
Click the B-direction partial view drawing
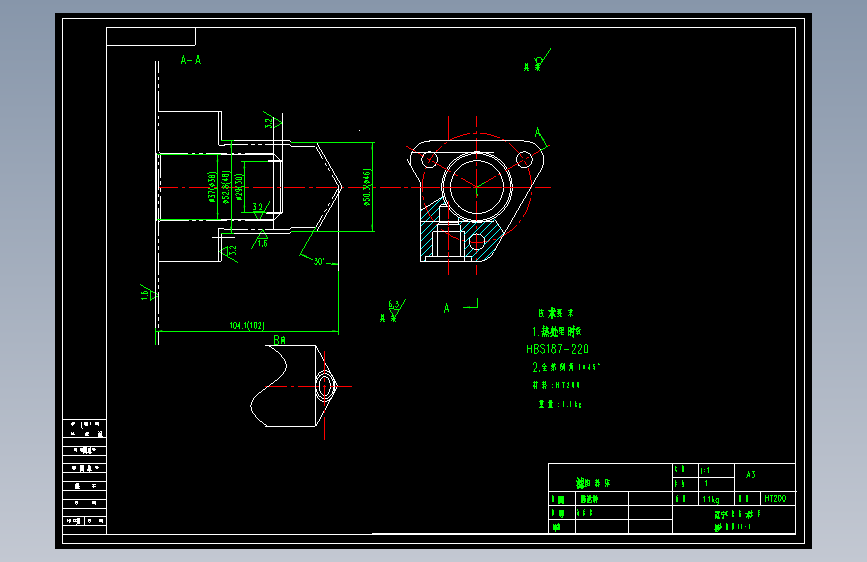point(293,386)
